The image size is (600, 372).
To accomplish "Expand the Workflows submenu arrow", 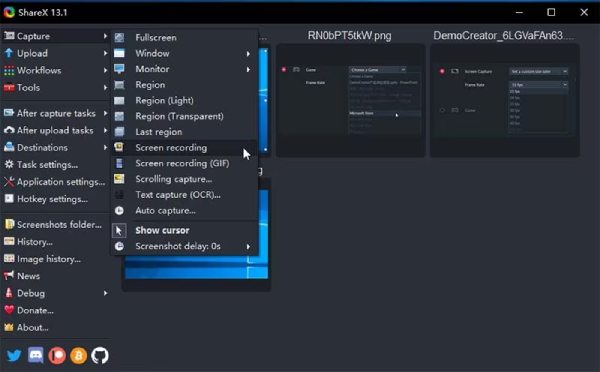I will (105, 70).
